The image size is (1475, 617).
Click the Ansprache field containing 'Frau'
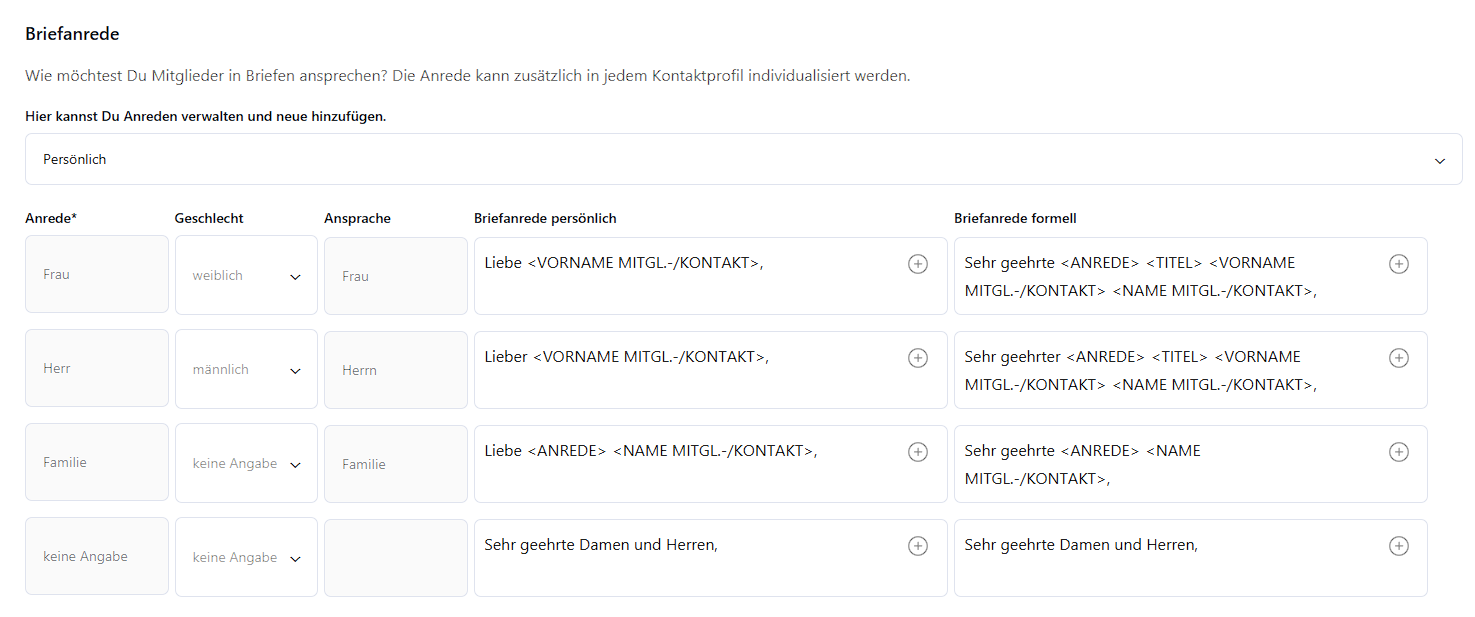click(x=396, y=276)
